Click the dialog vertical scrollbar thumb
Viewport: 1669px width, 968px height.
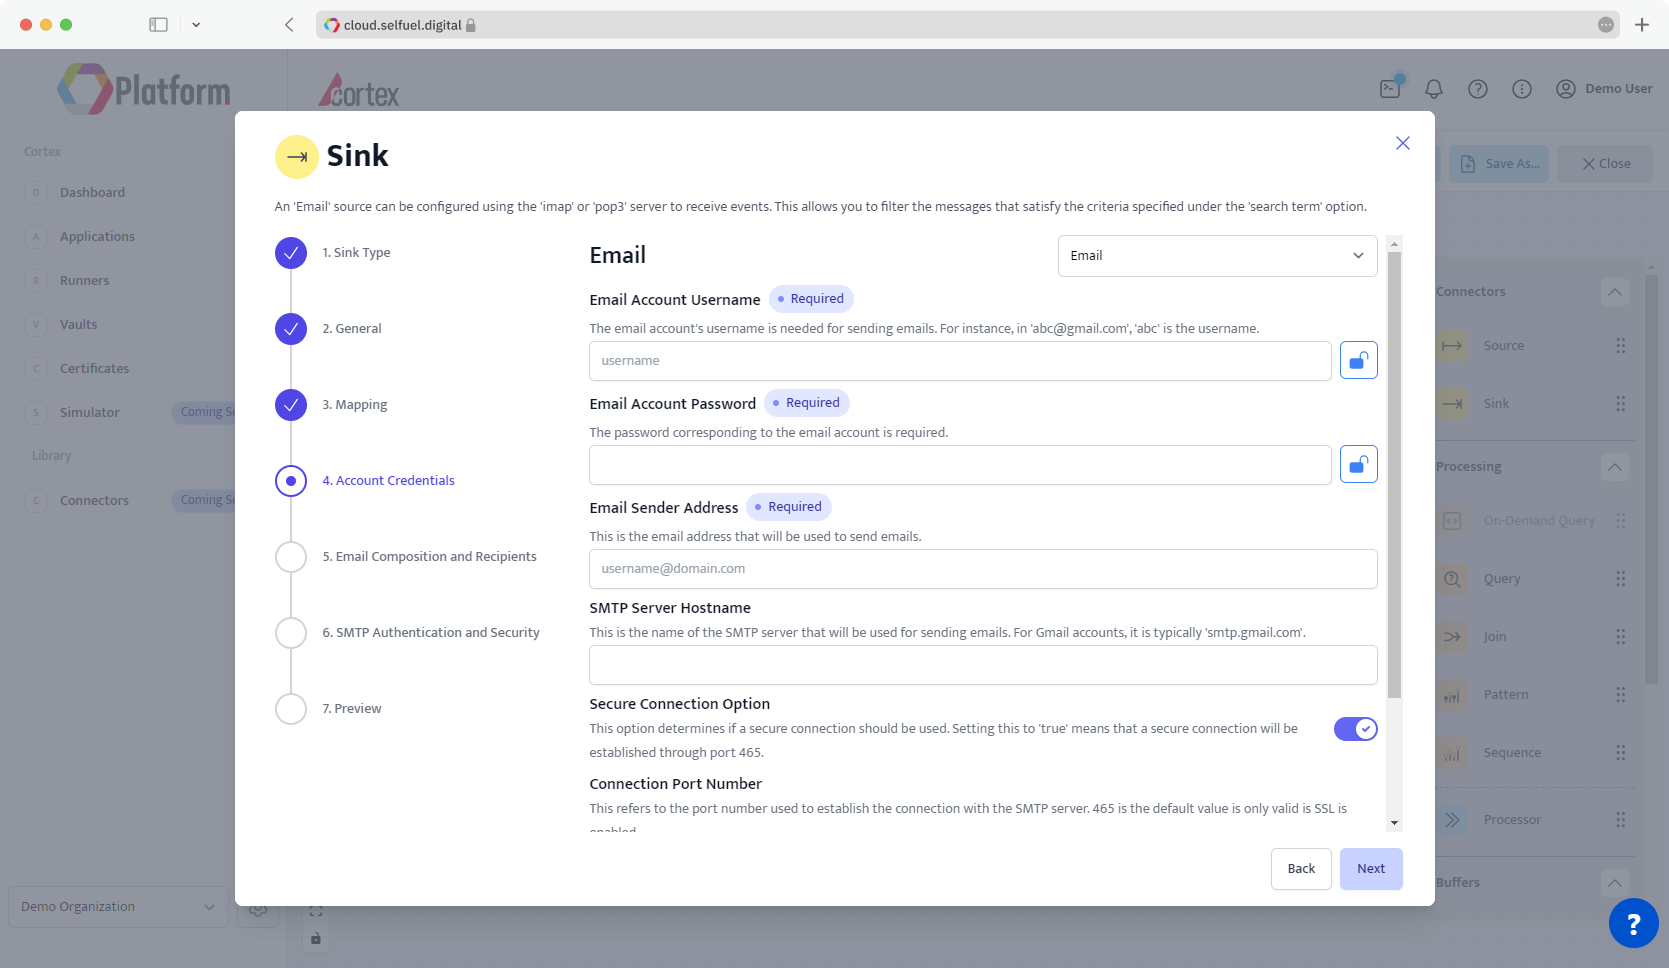1394,475
